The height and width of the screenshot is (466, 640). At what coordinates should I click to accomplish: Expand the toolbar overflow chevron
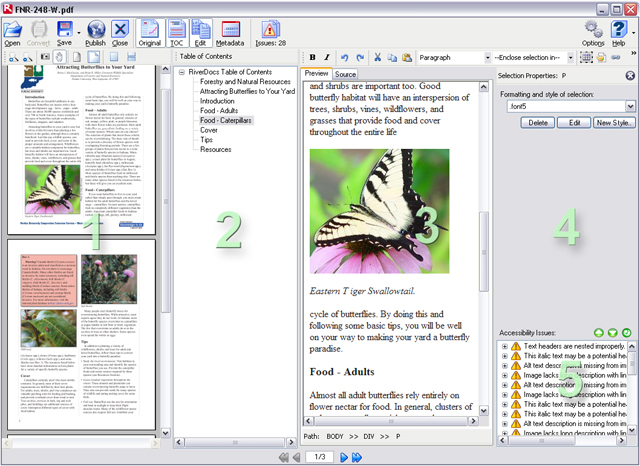coord(633,53)
